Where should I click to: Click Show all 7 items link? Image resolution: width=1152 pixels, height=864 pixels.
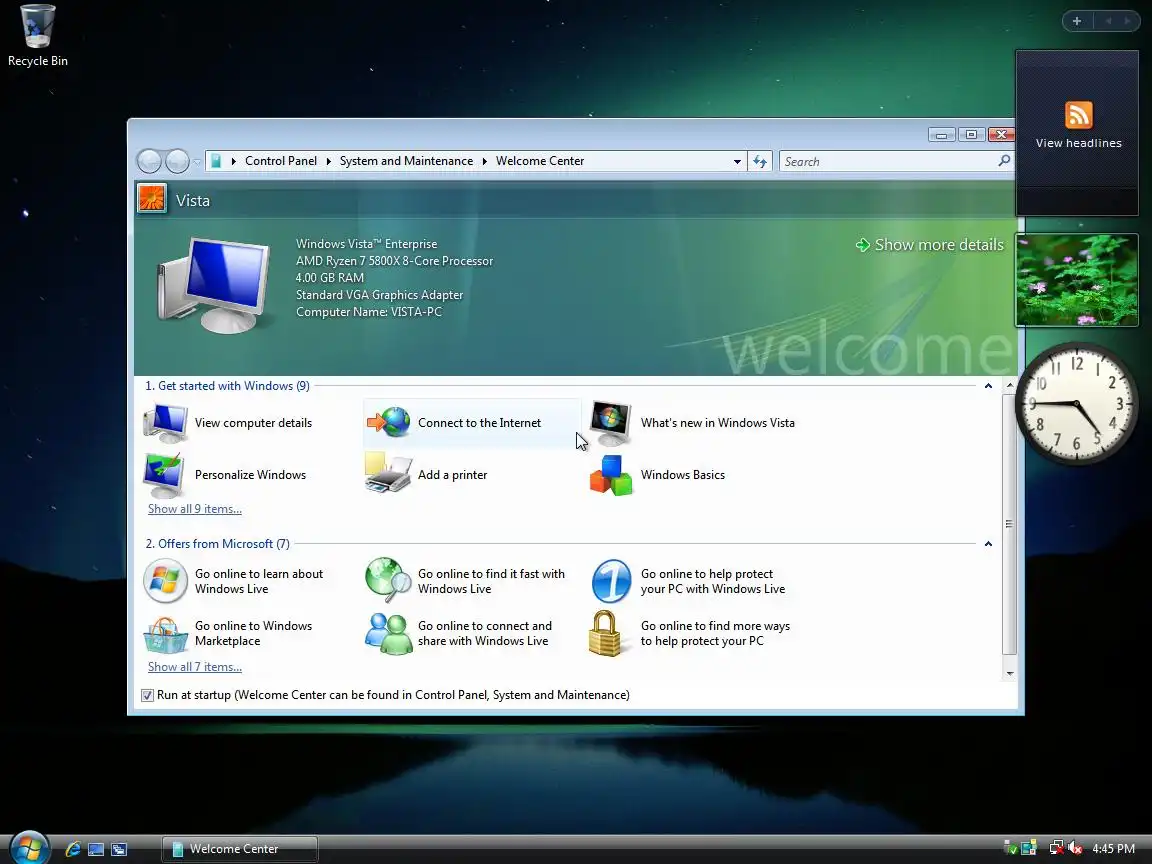tap(195, 666)
